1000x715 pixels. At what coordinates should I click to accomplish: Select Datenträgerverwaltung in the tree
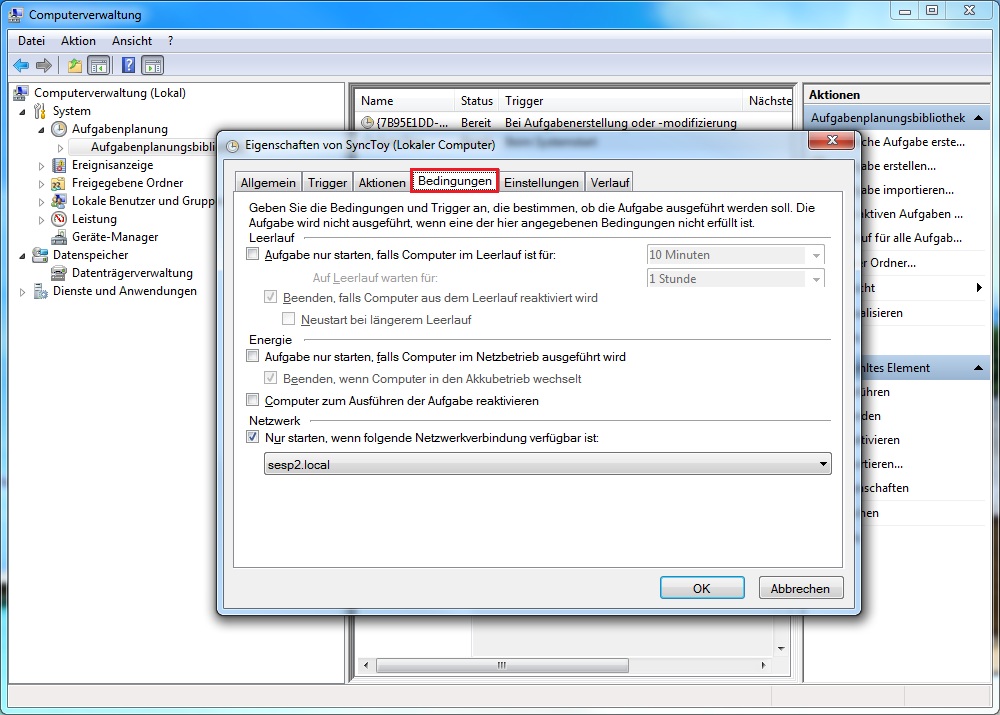(132, 273)
